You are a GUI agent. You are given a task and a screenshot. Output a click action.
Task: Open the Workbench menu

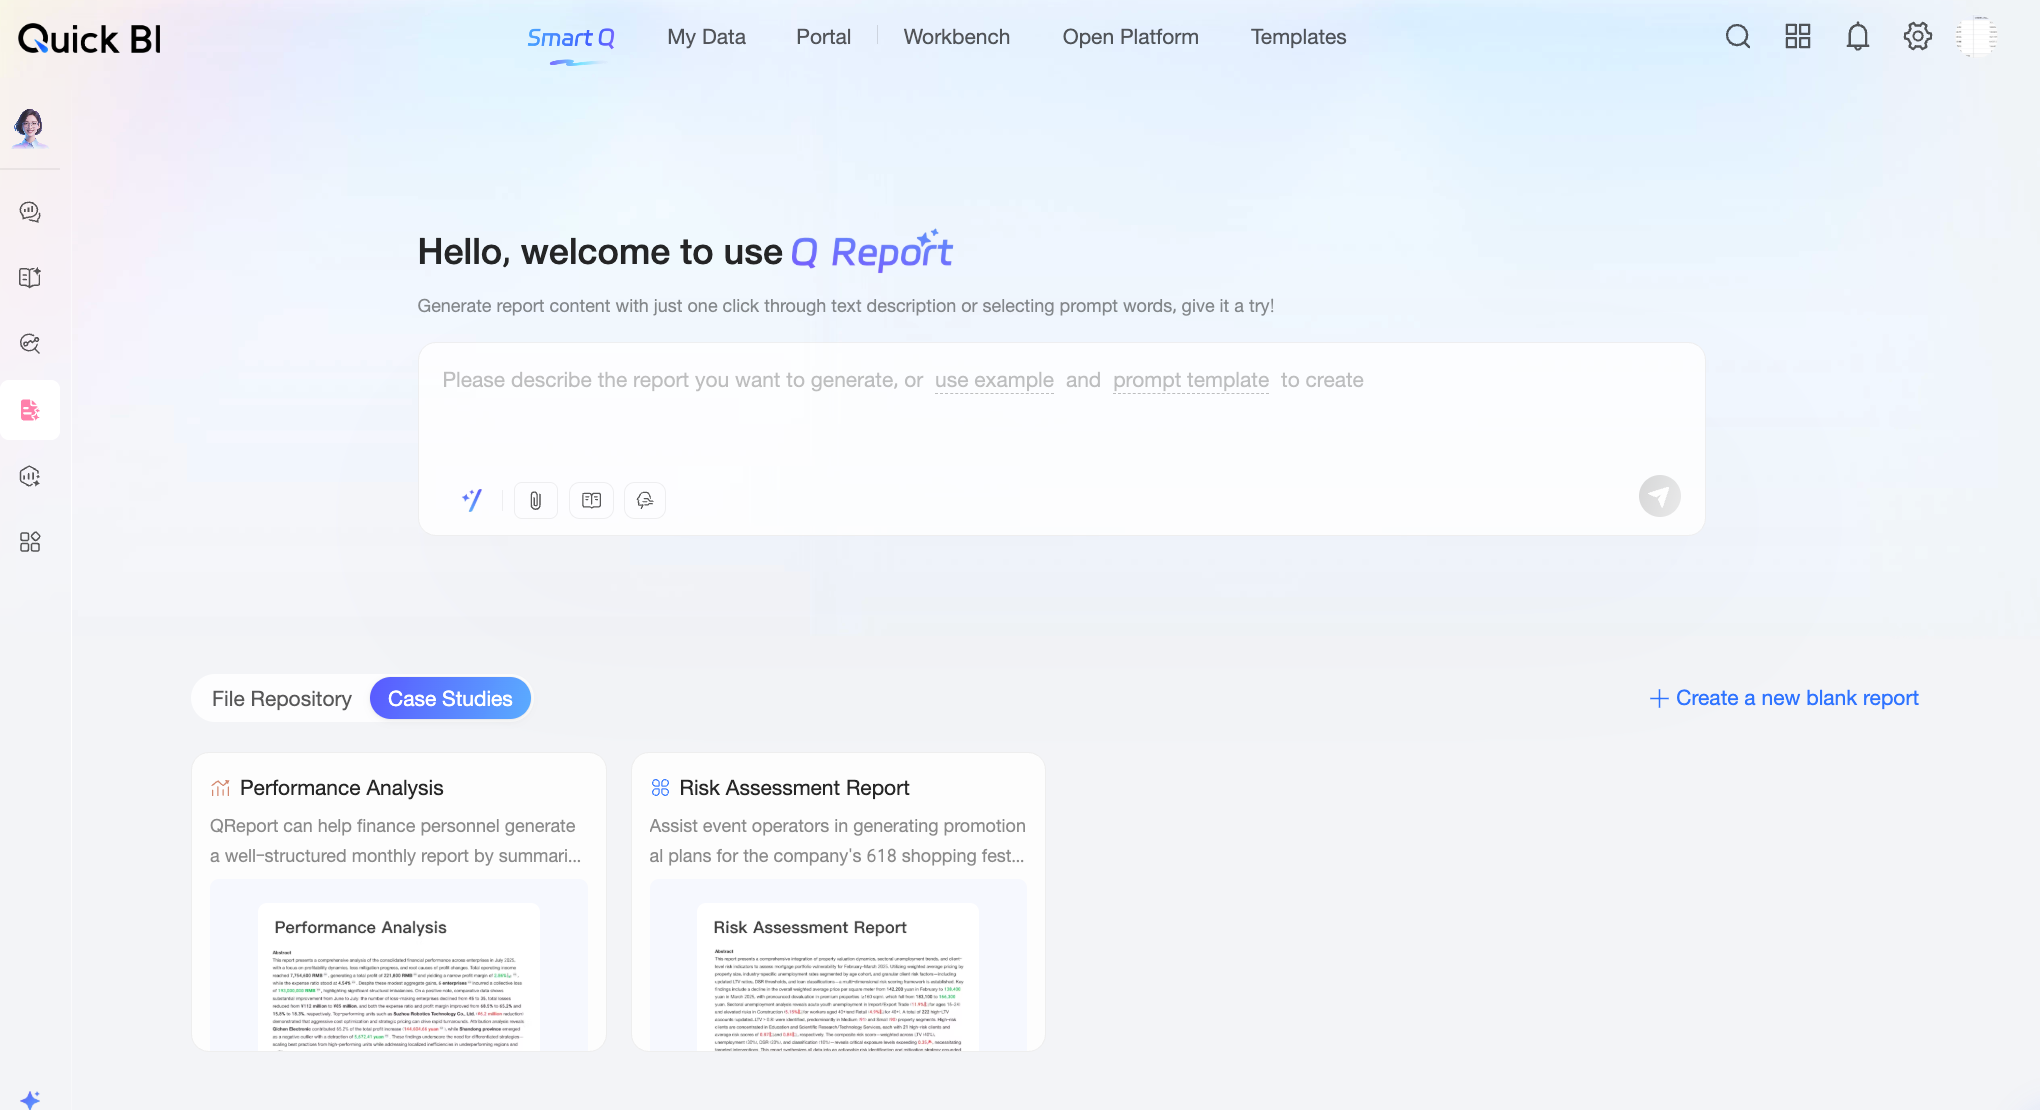point(957,37)
